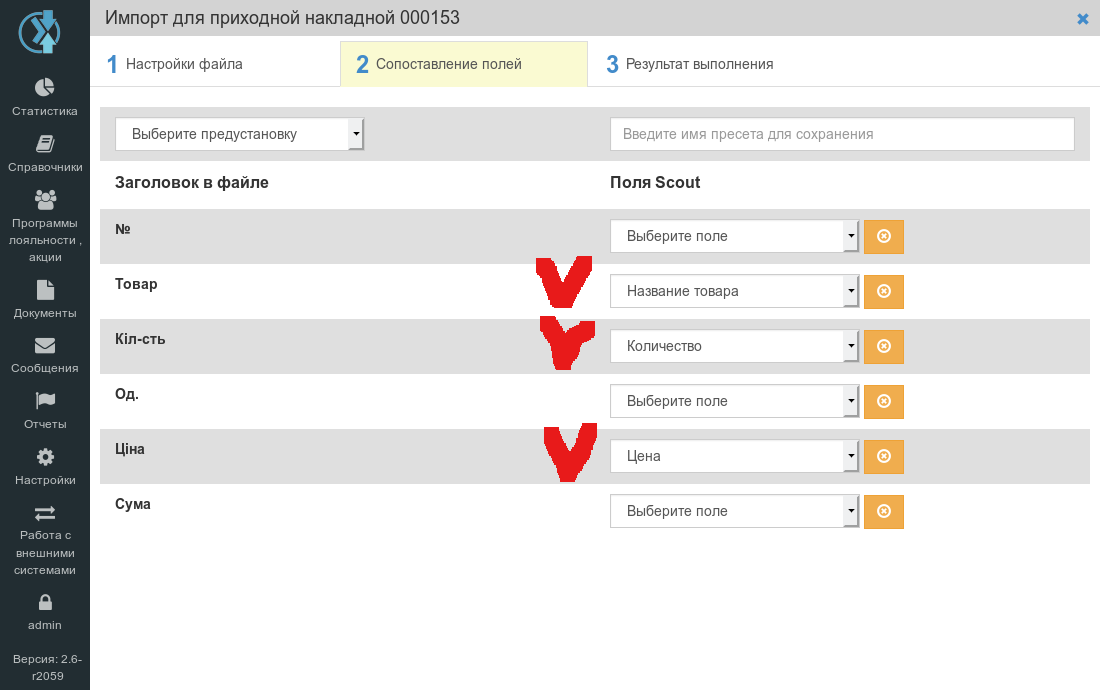Clear field mapping for Од. row
The height and width of the screenshot is (690, 1100).
point(884,401)
